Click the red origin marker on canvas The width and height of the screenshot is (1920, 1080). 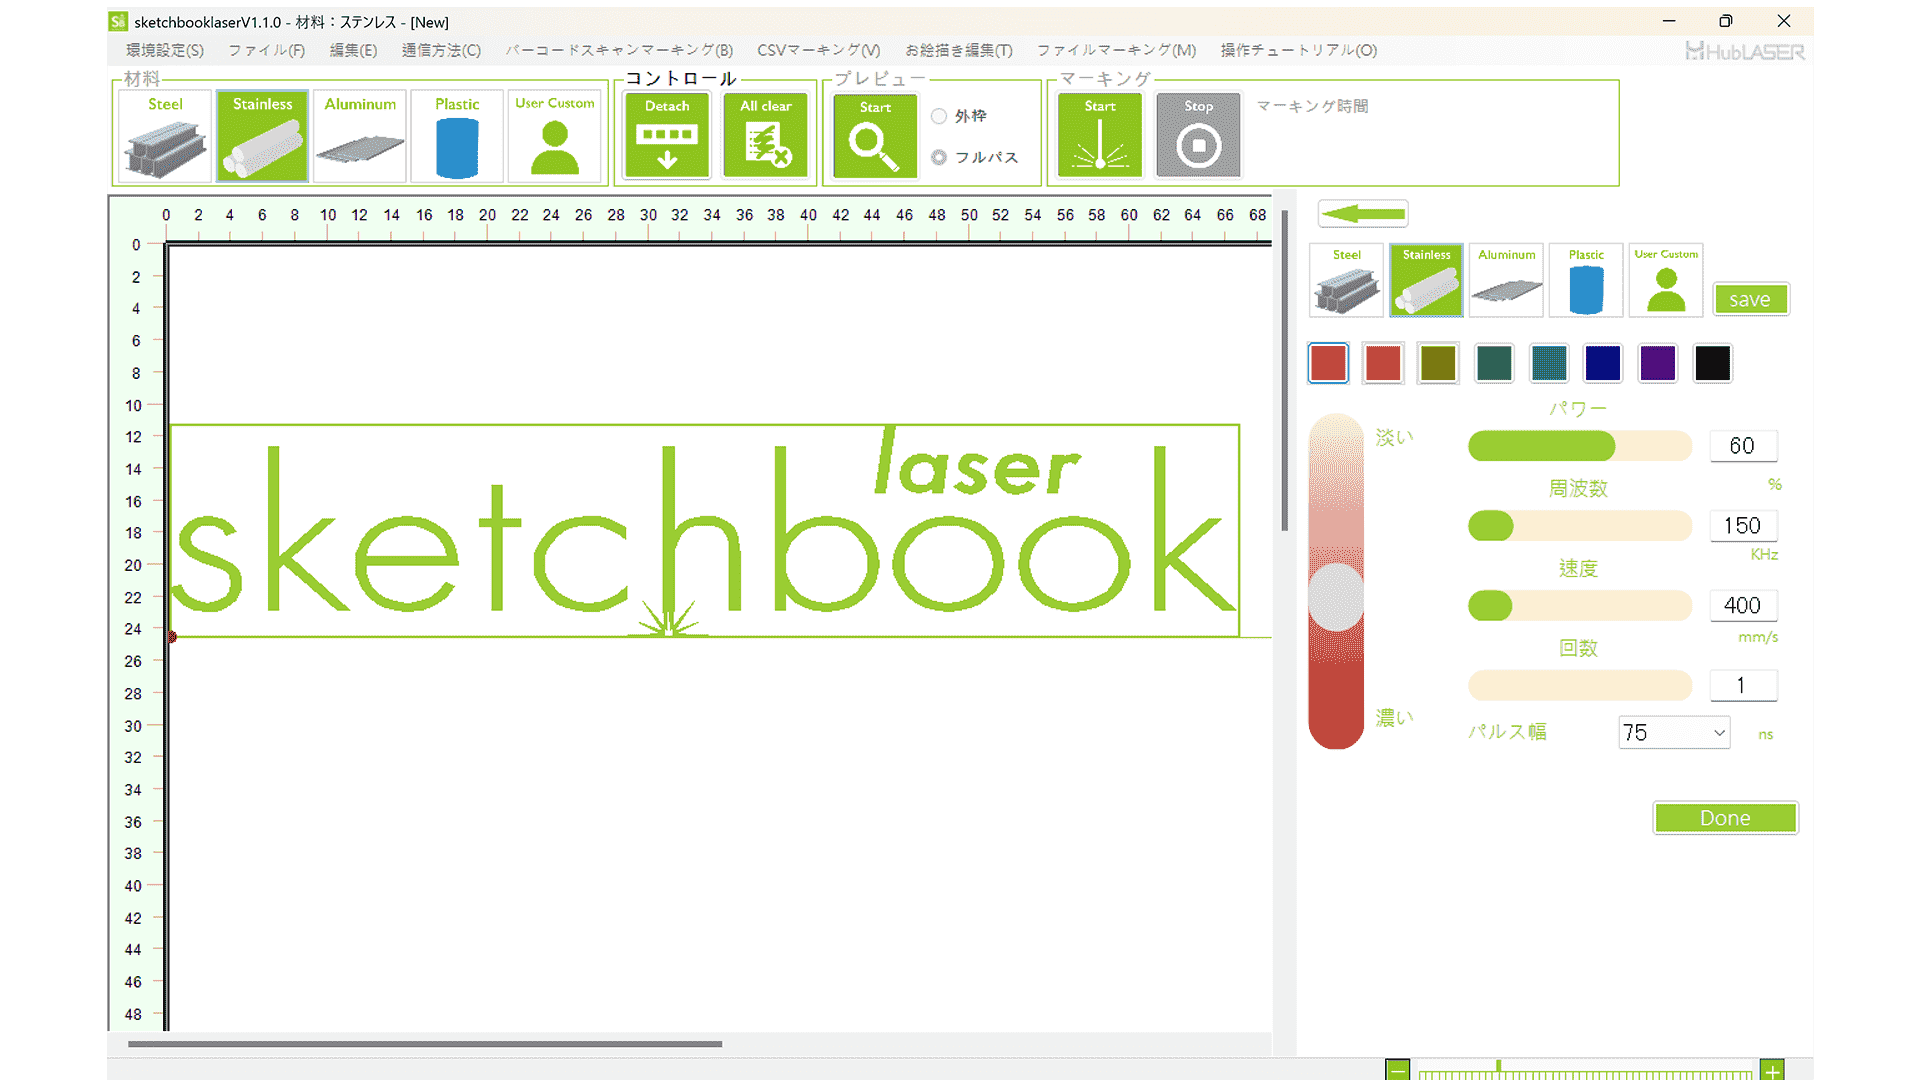(171, 637)
